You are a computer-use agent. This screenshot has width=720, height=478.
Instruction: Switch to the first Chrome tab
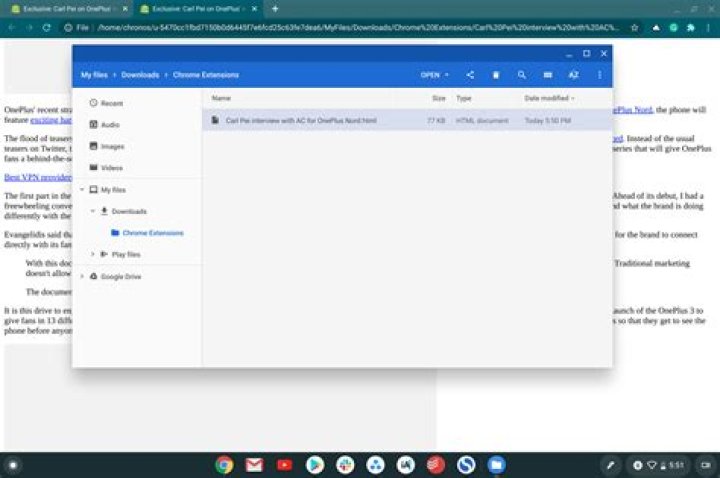67,9
